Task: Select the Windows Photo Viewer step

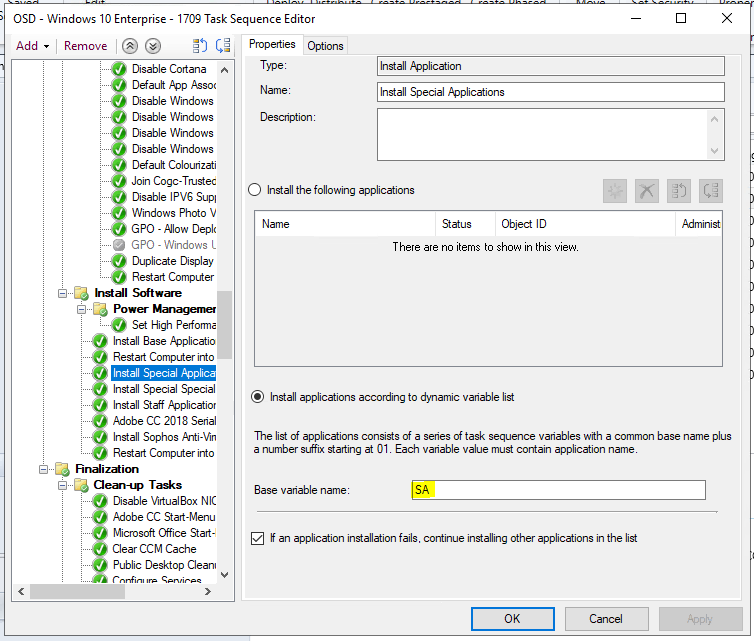Action: click(x=174, y=213)
